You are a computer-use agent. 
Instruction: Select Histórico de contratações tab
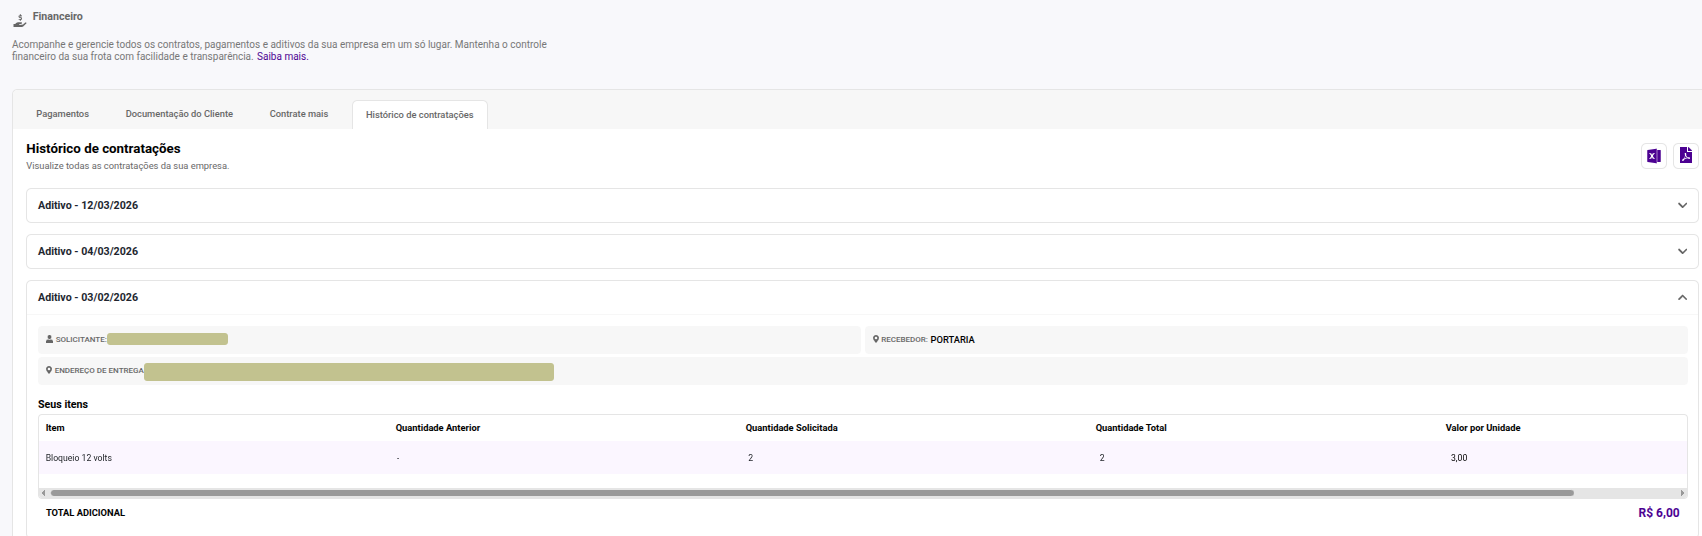(x=420, y=115)
